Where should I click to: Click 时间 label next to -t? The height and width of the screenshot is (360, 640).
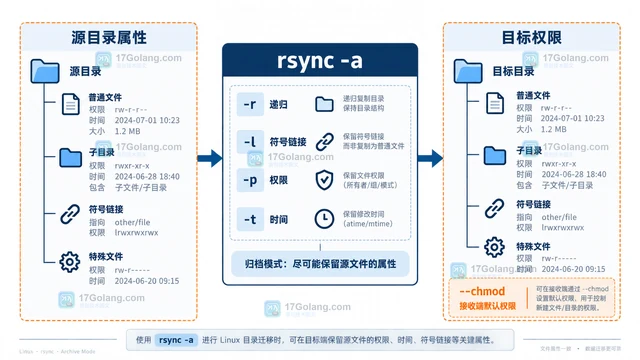[278, 220]
